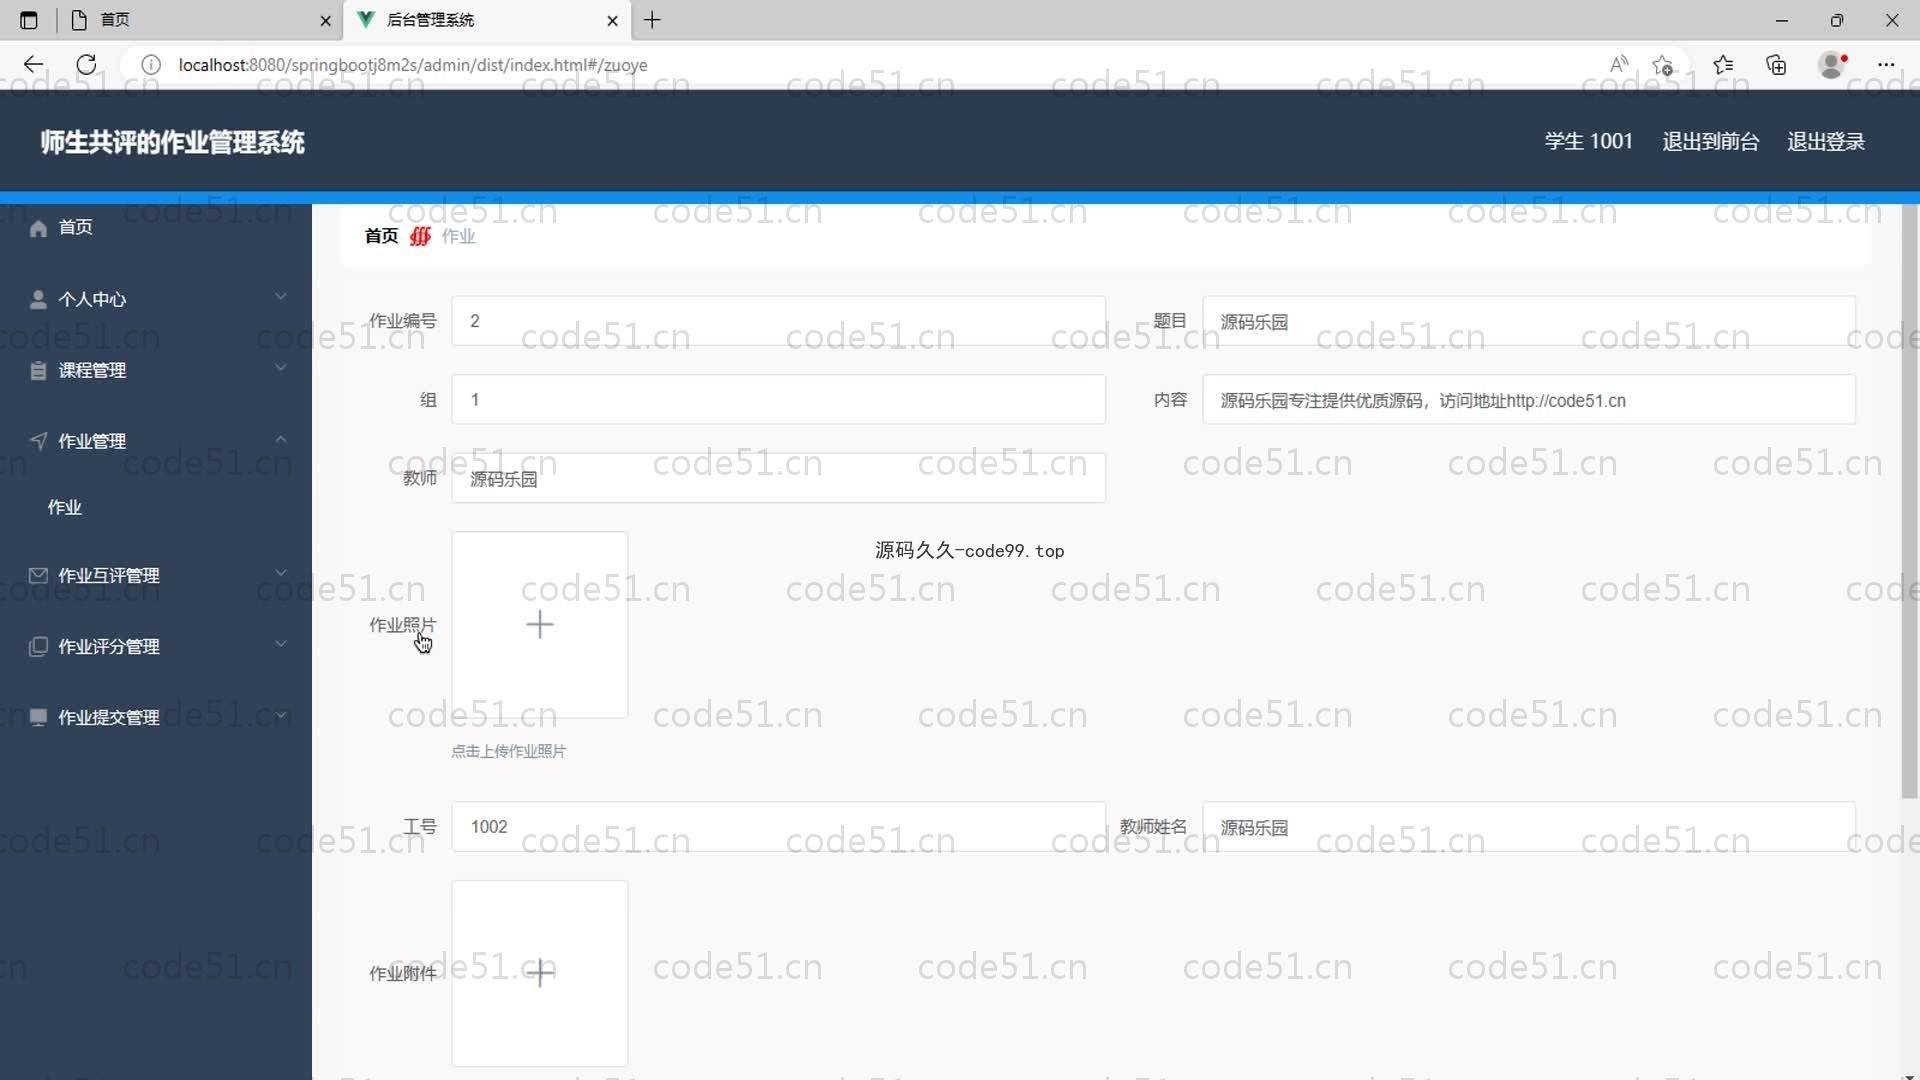Click the 组 input field

778,400
